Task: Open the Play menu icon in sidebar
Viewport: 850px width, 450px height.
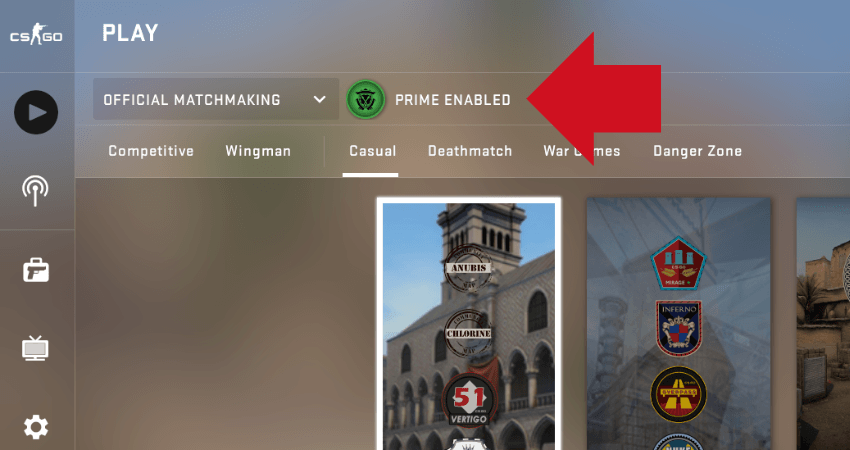Action: [x=36, y=112]
